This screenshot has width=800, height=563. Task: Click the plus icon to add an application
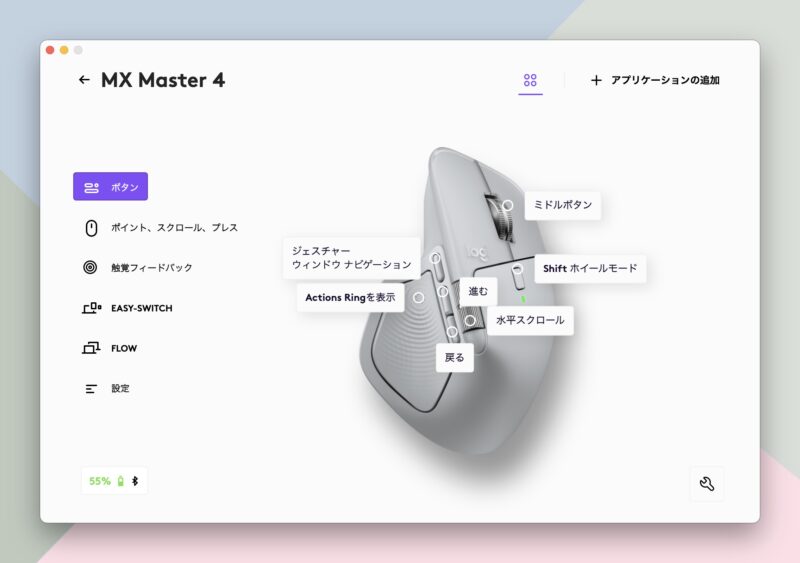coord(596,80)
